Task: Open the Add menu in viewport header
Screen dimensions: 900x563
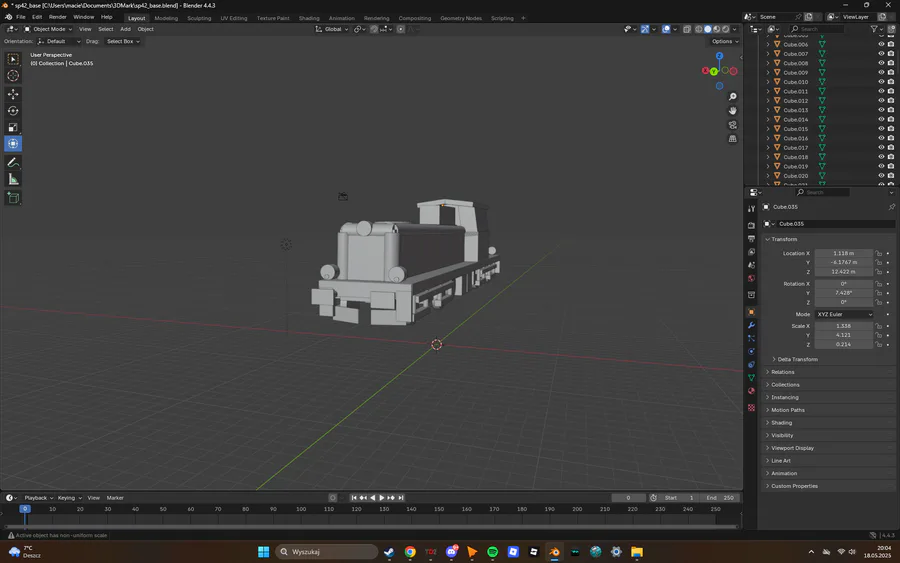Action: click(125, 29)
